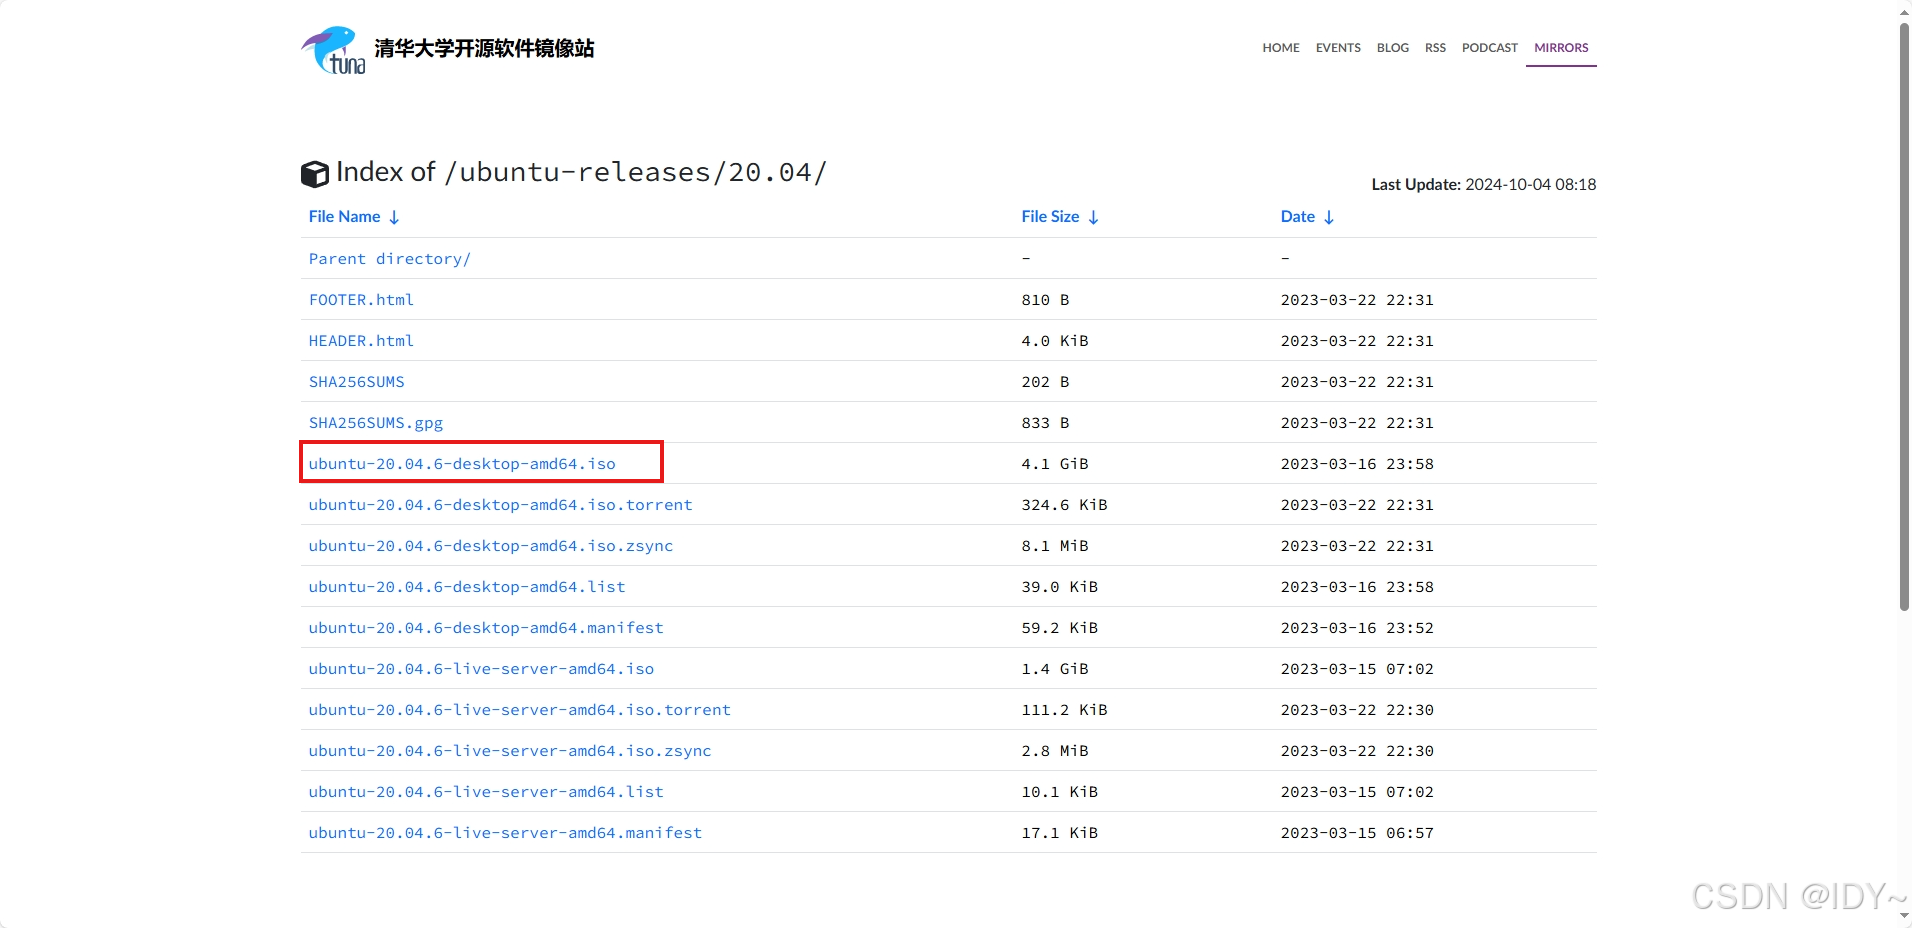Open ubuntu-20.04.6-desktop-amd64.iso.zsync link

point(491,546)
